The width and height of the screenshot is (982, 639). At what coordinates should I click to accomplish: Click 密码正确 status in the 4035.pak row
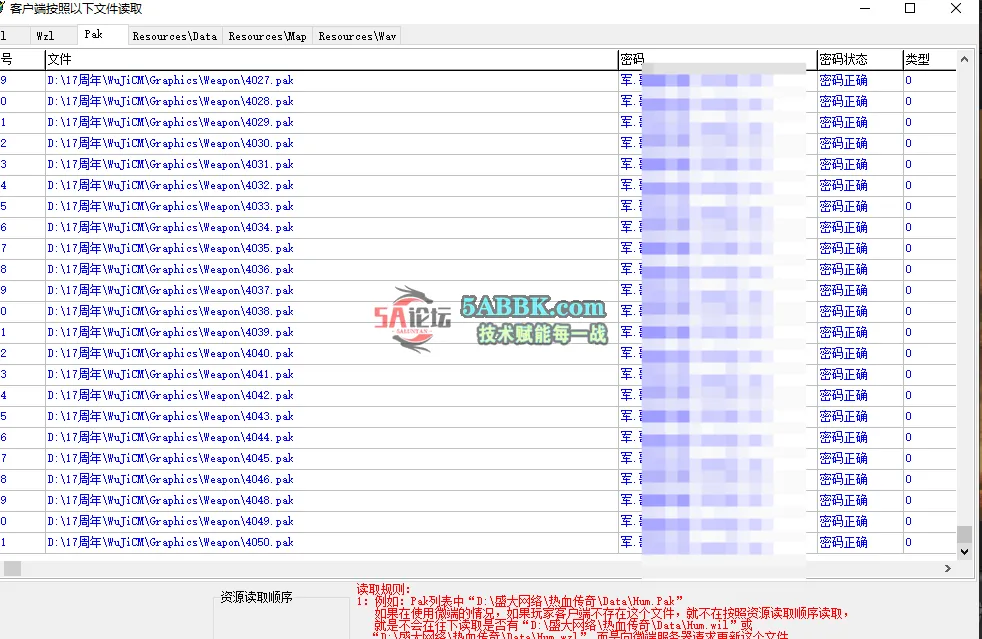click(844, 248)
